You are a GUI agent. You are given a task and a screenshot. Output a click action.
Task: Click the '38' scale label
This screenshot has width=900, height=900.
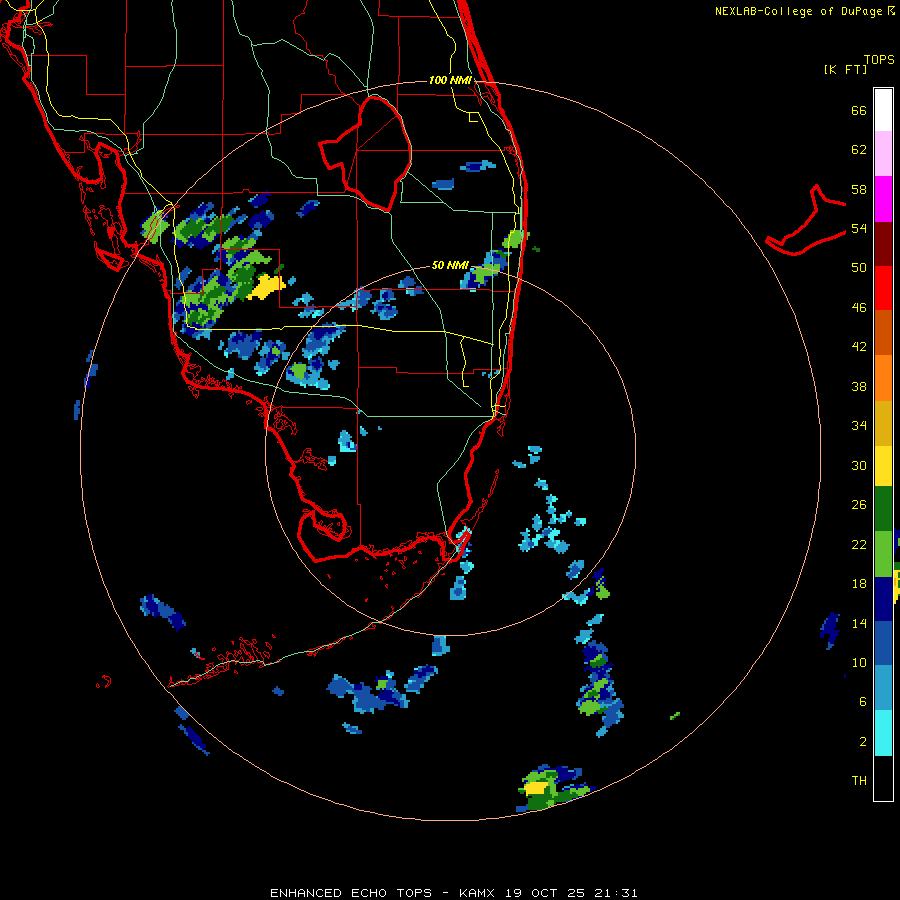[x=859, y=386]
